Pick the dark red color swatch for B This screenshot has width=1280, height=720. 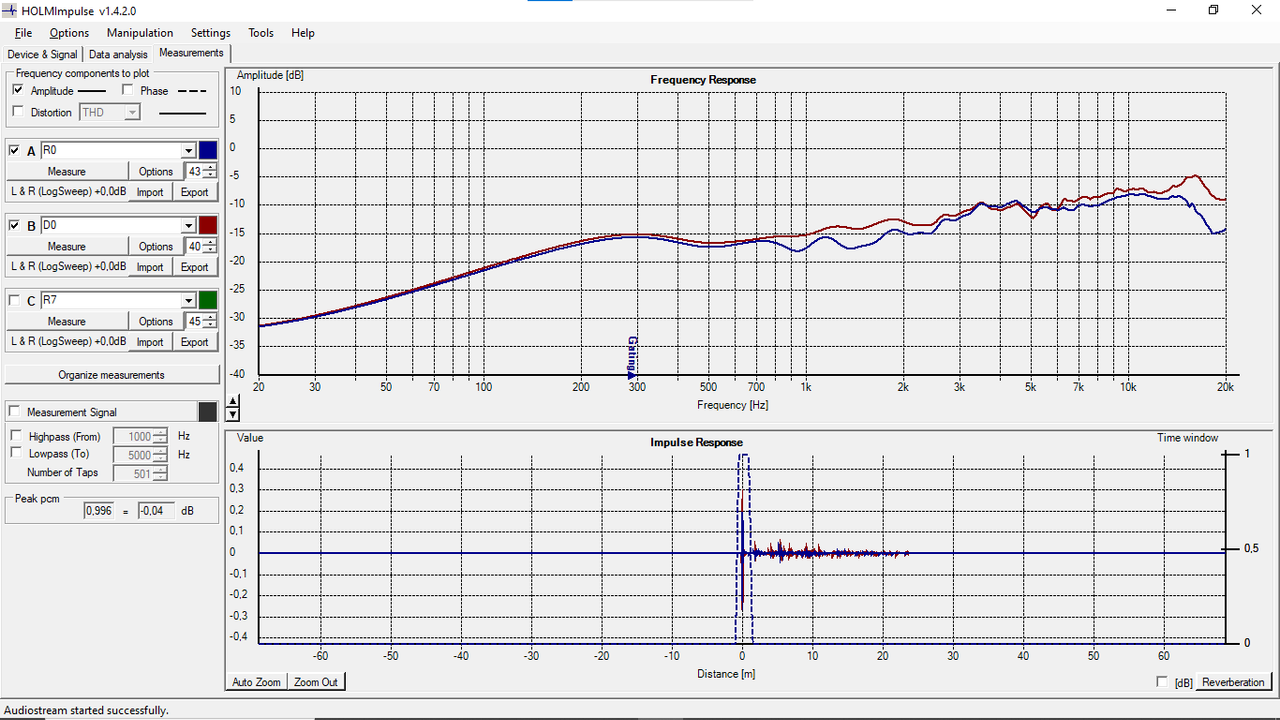pyautogui.click(x=208, y=225)
